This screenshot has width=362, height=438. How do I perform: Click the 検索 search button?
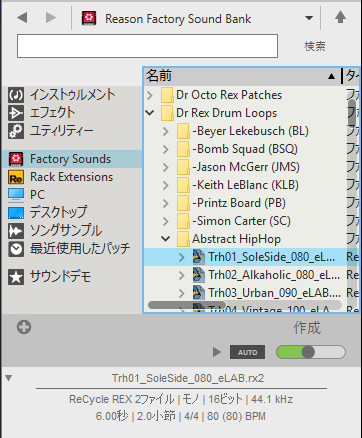pyautogui.click(x=315, y=46)
